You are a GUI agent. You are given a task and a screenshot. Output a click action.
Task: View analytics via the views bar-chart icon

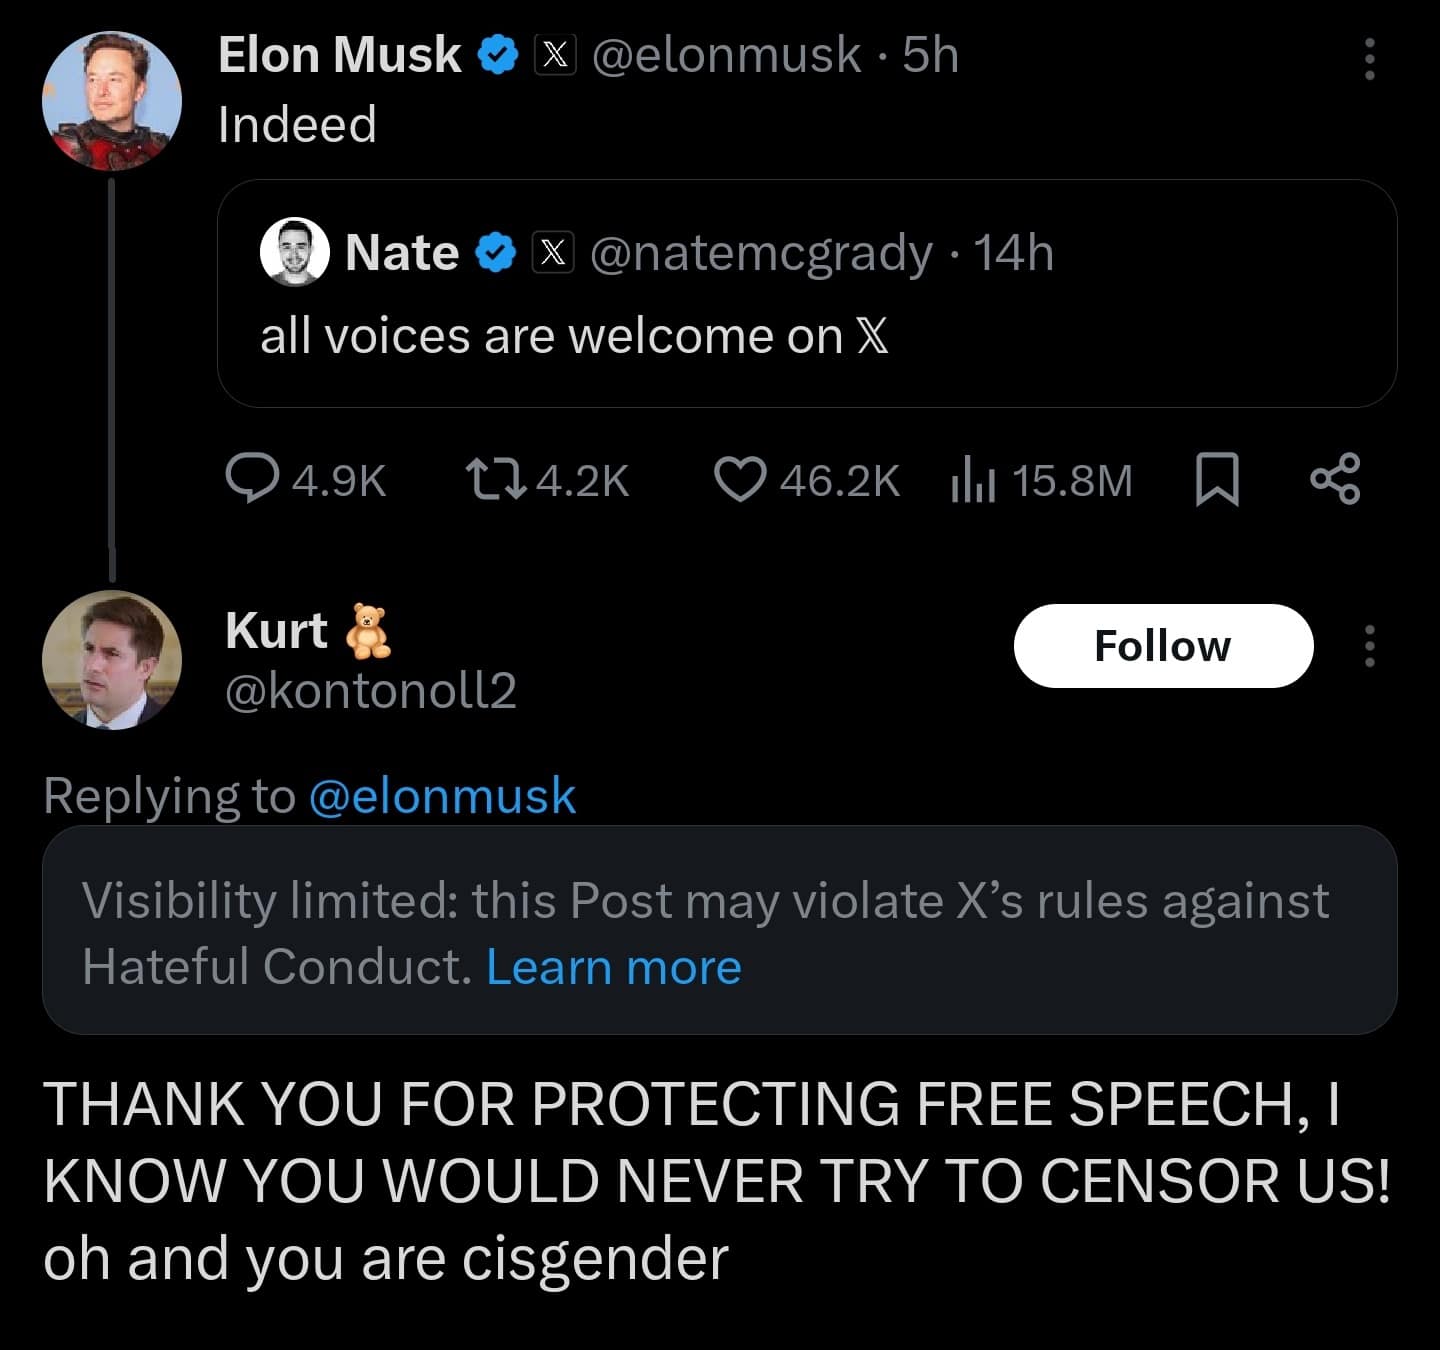972,480
